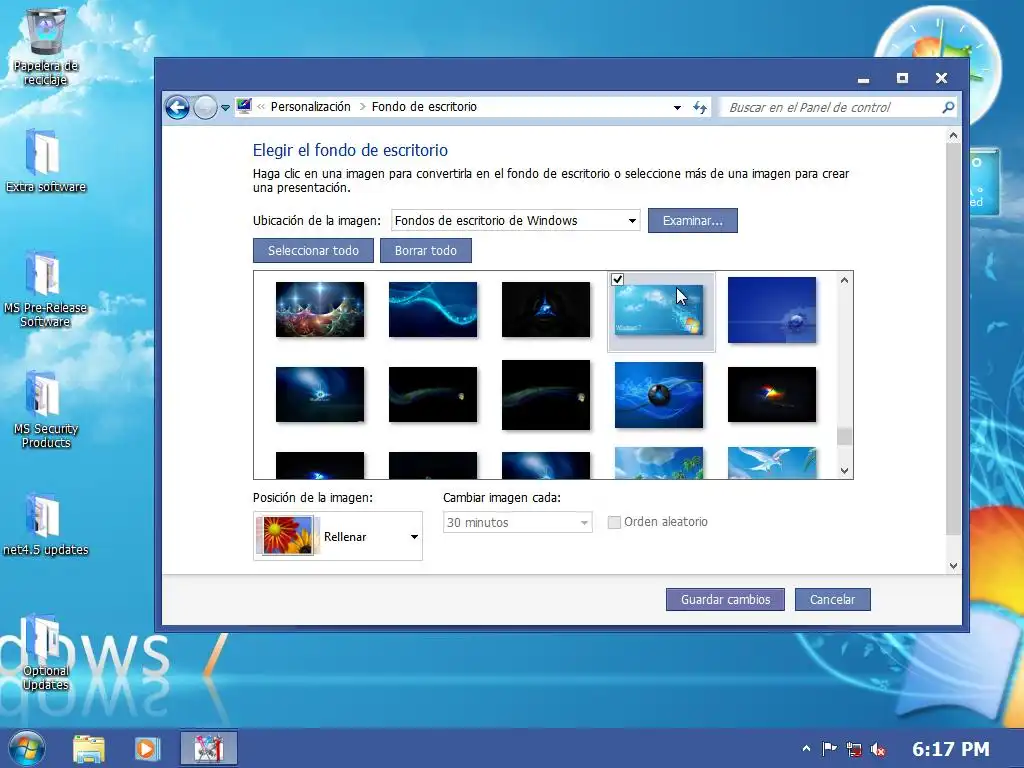Open the Extra software folder icon
This screenshot has width=1024, height=768.
[x=45, y=161]
